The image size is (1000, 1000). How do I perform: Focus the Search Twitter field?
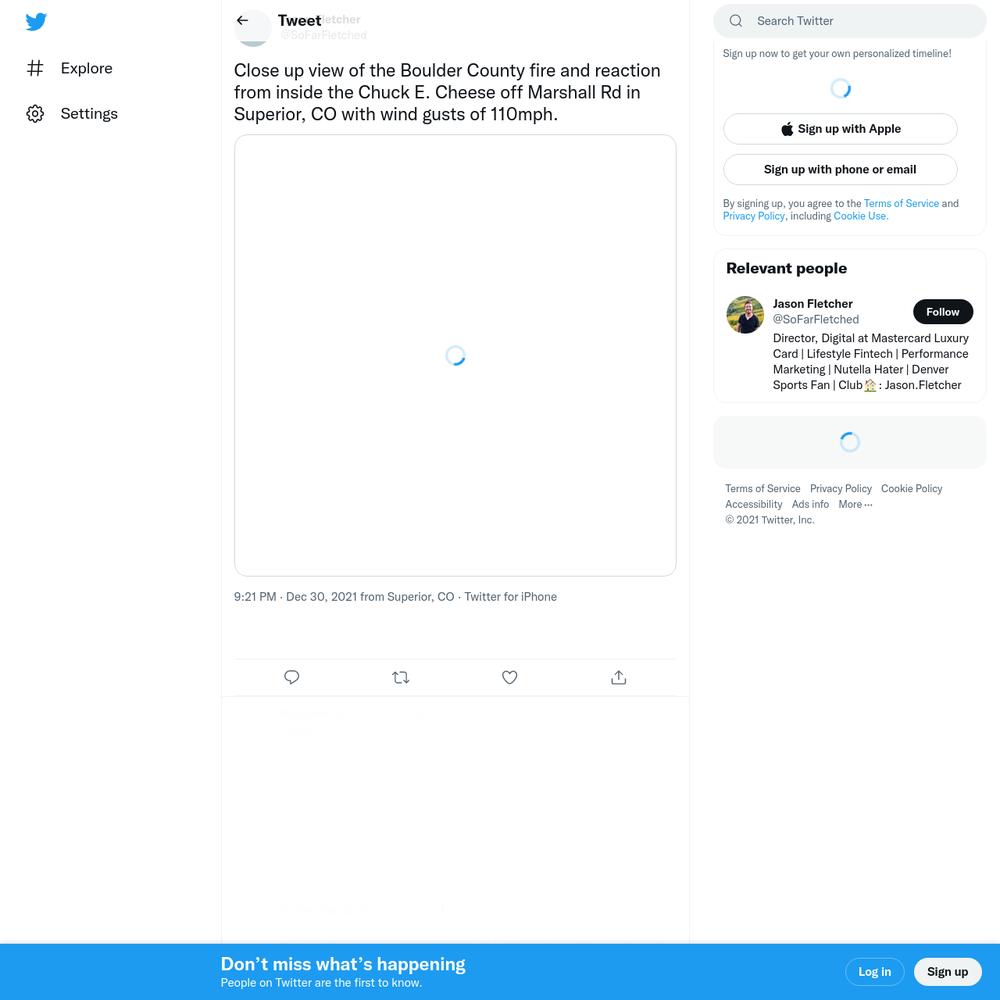coord(849,21)
